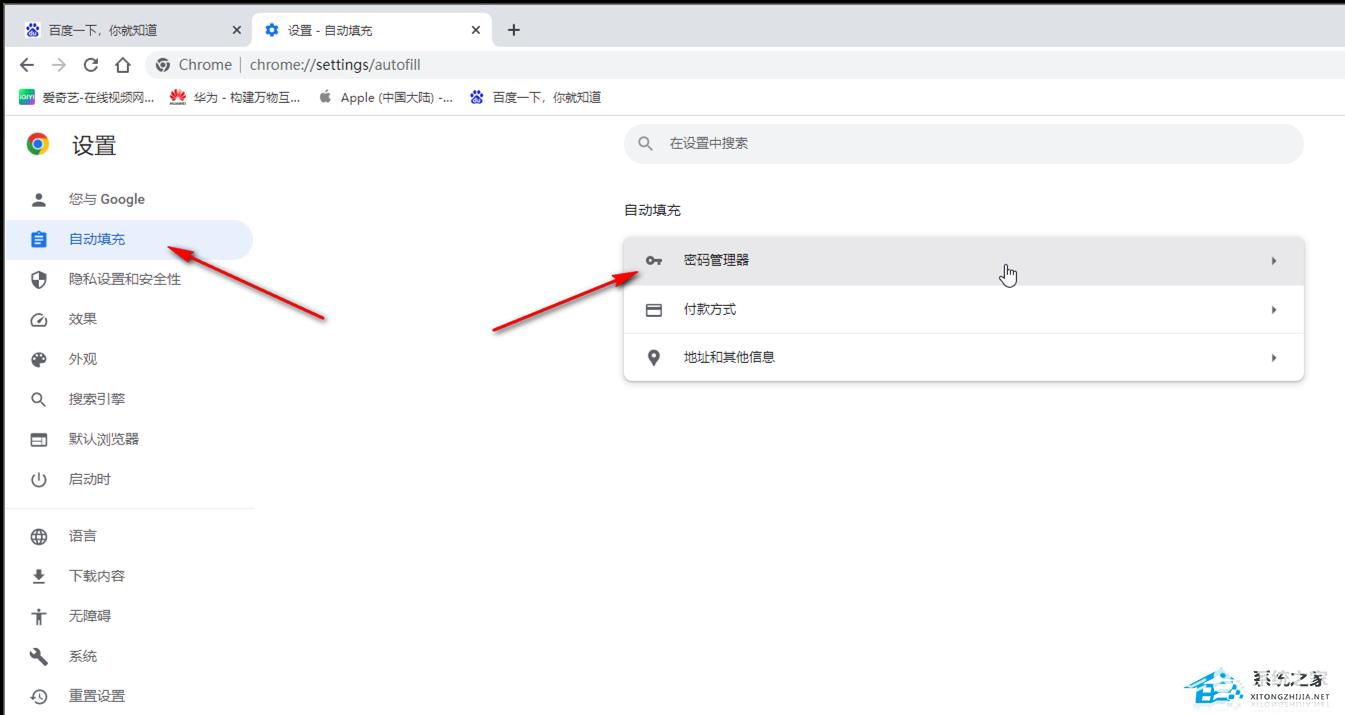Screen dimensions: 1345x715
Task: Close the 设置 - 自动填充 tab
Action: click(x=476, y=30)
